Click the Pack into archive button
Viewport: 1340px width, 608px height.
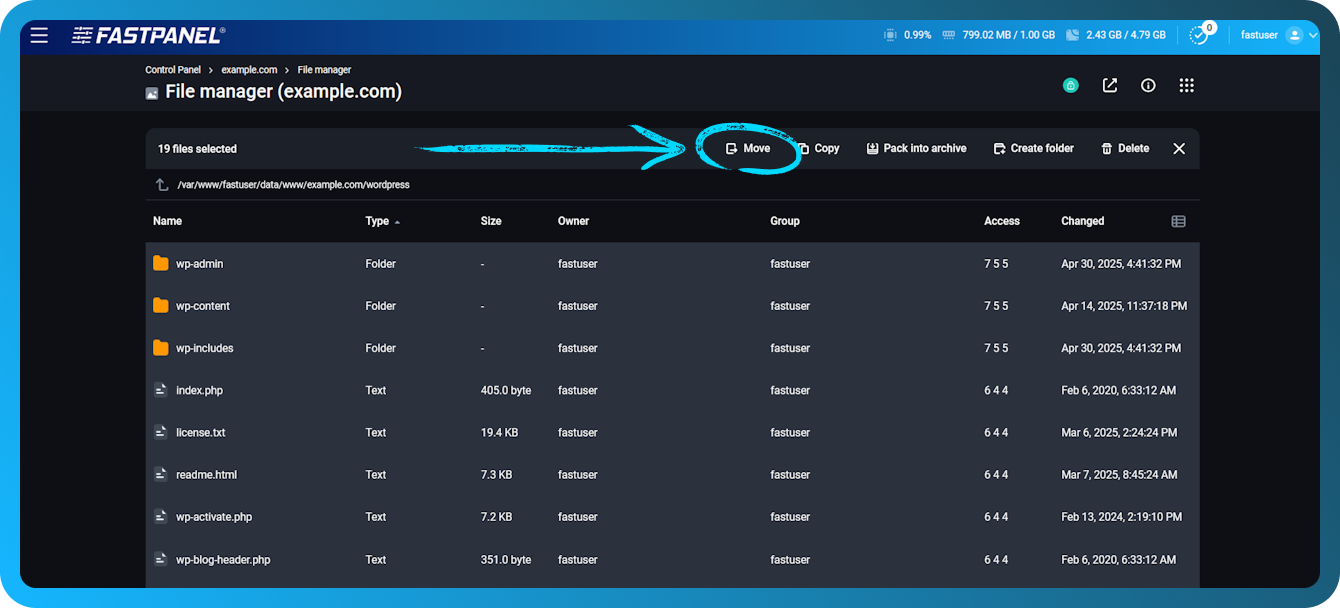(x=916, y=148)
